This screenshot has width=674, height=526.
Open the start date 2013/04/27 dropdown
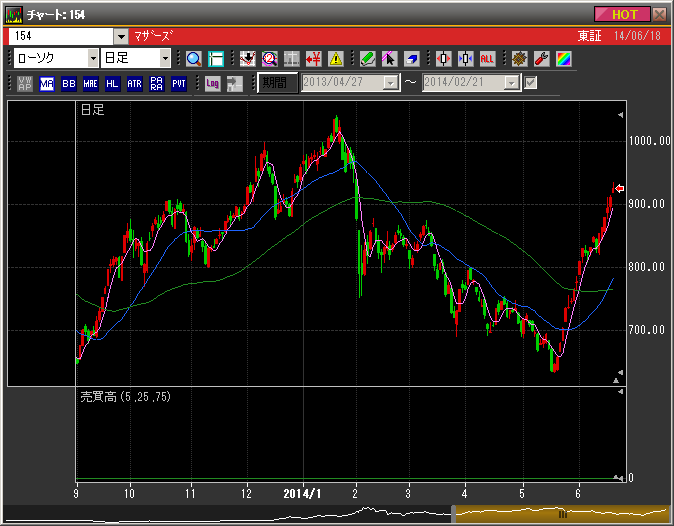(390, 83)
